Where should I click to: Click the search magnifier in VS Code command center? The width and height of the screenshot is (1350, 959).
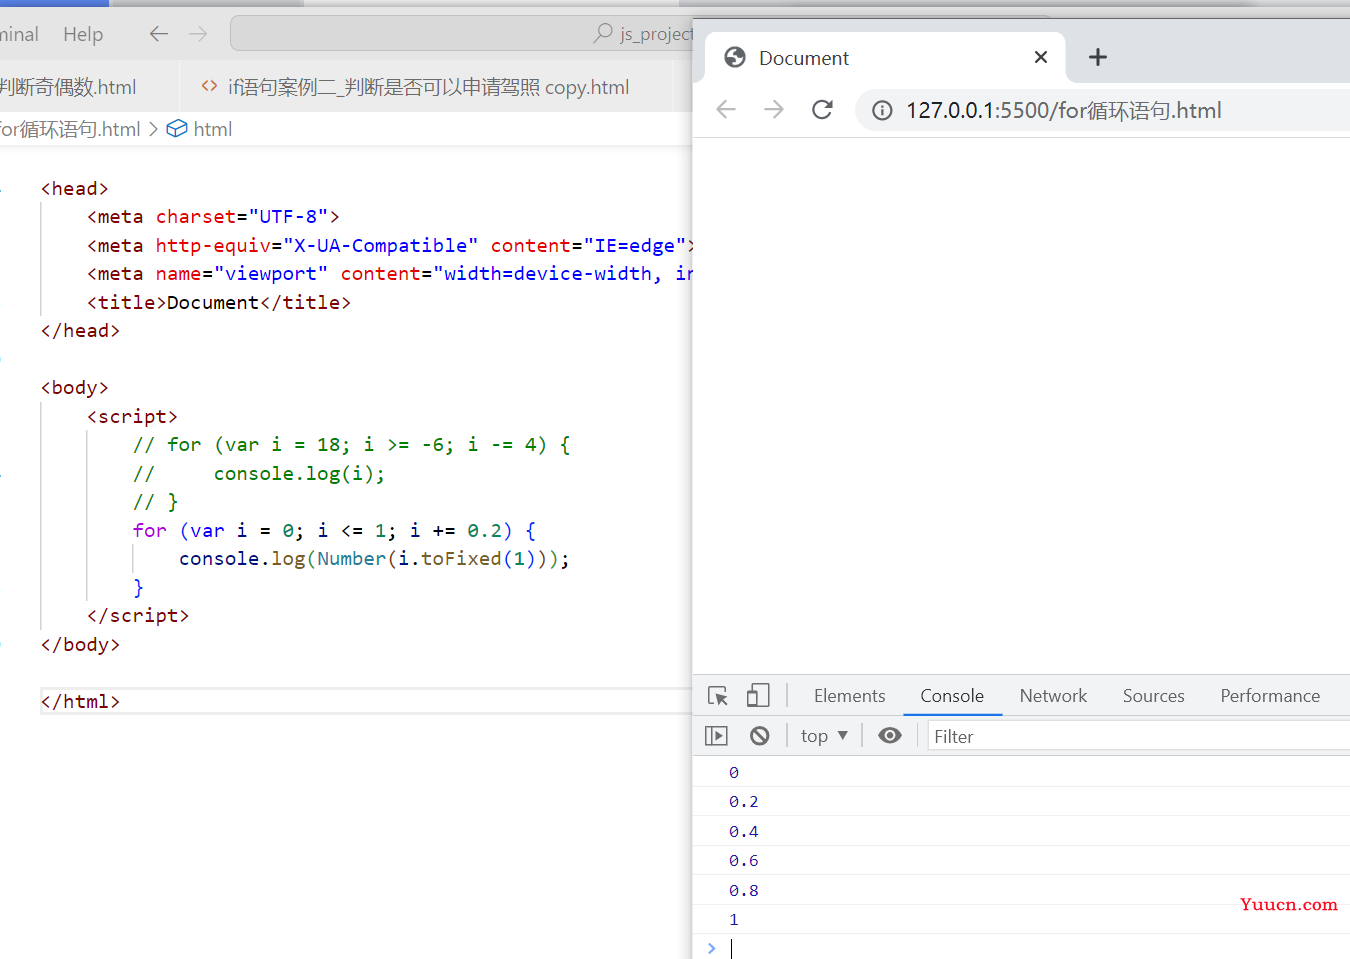603,33
